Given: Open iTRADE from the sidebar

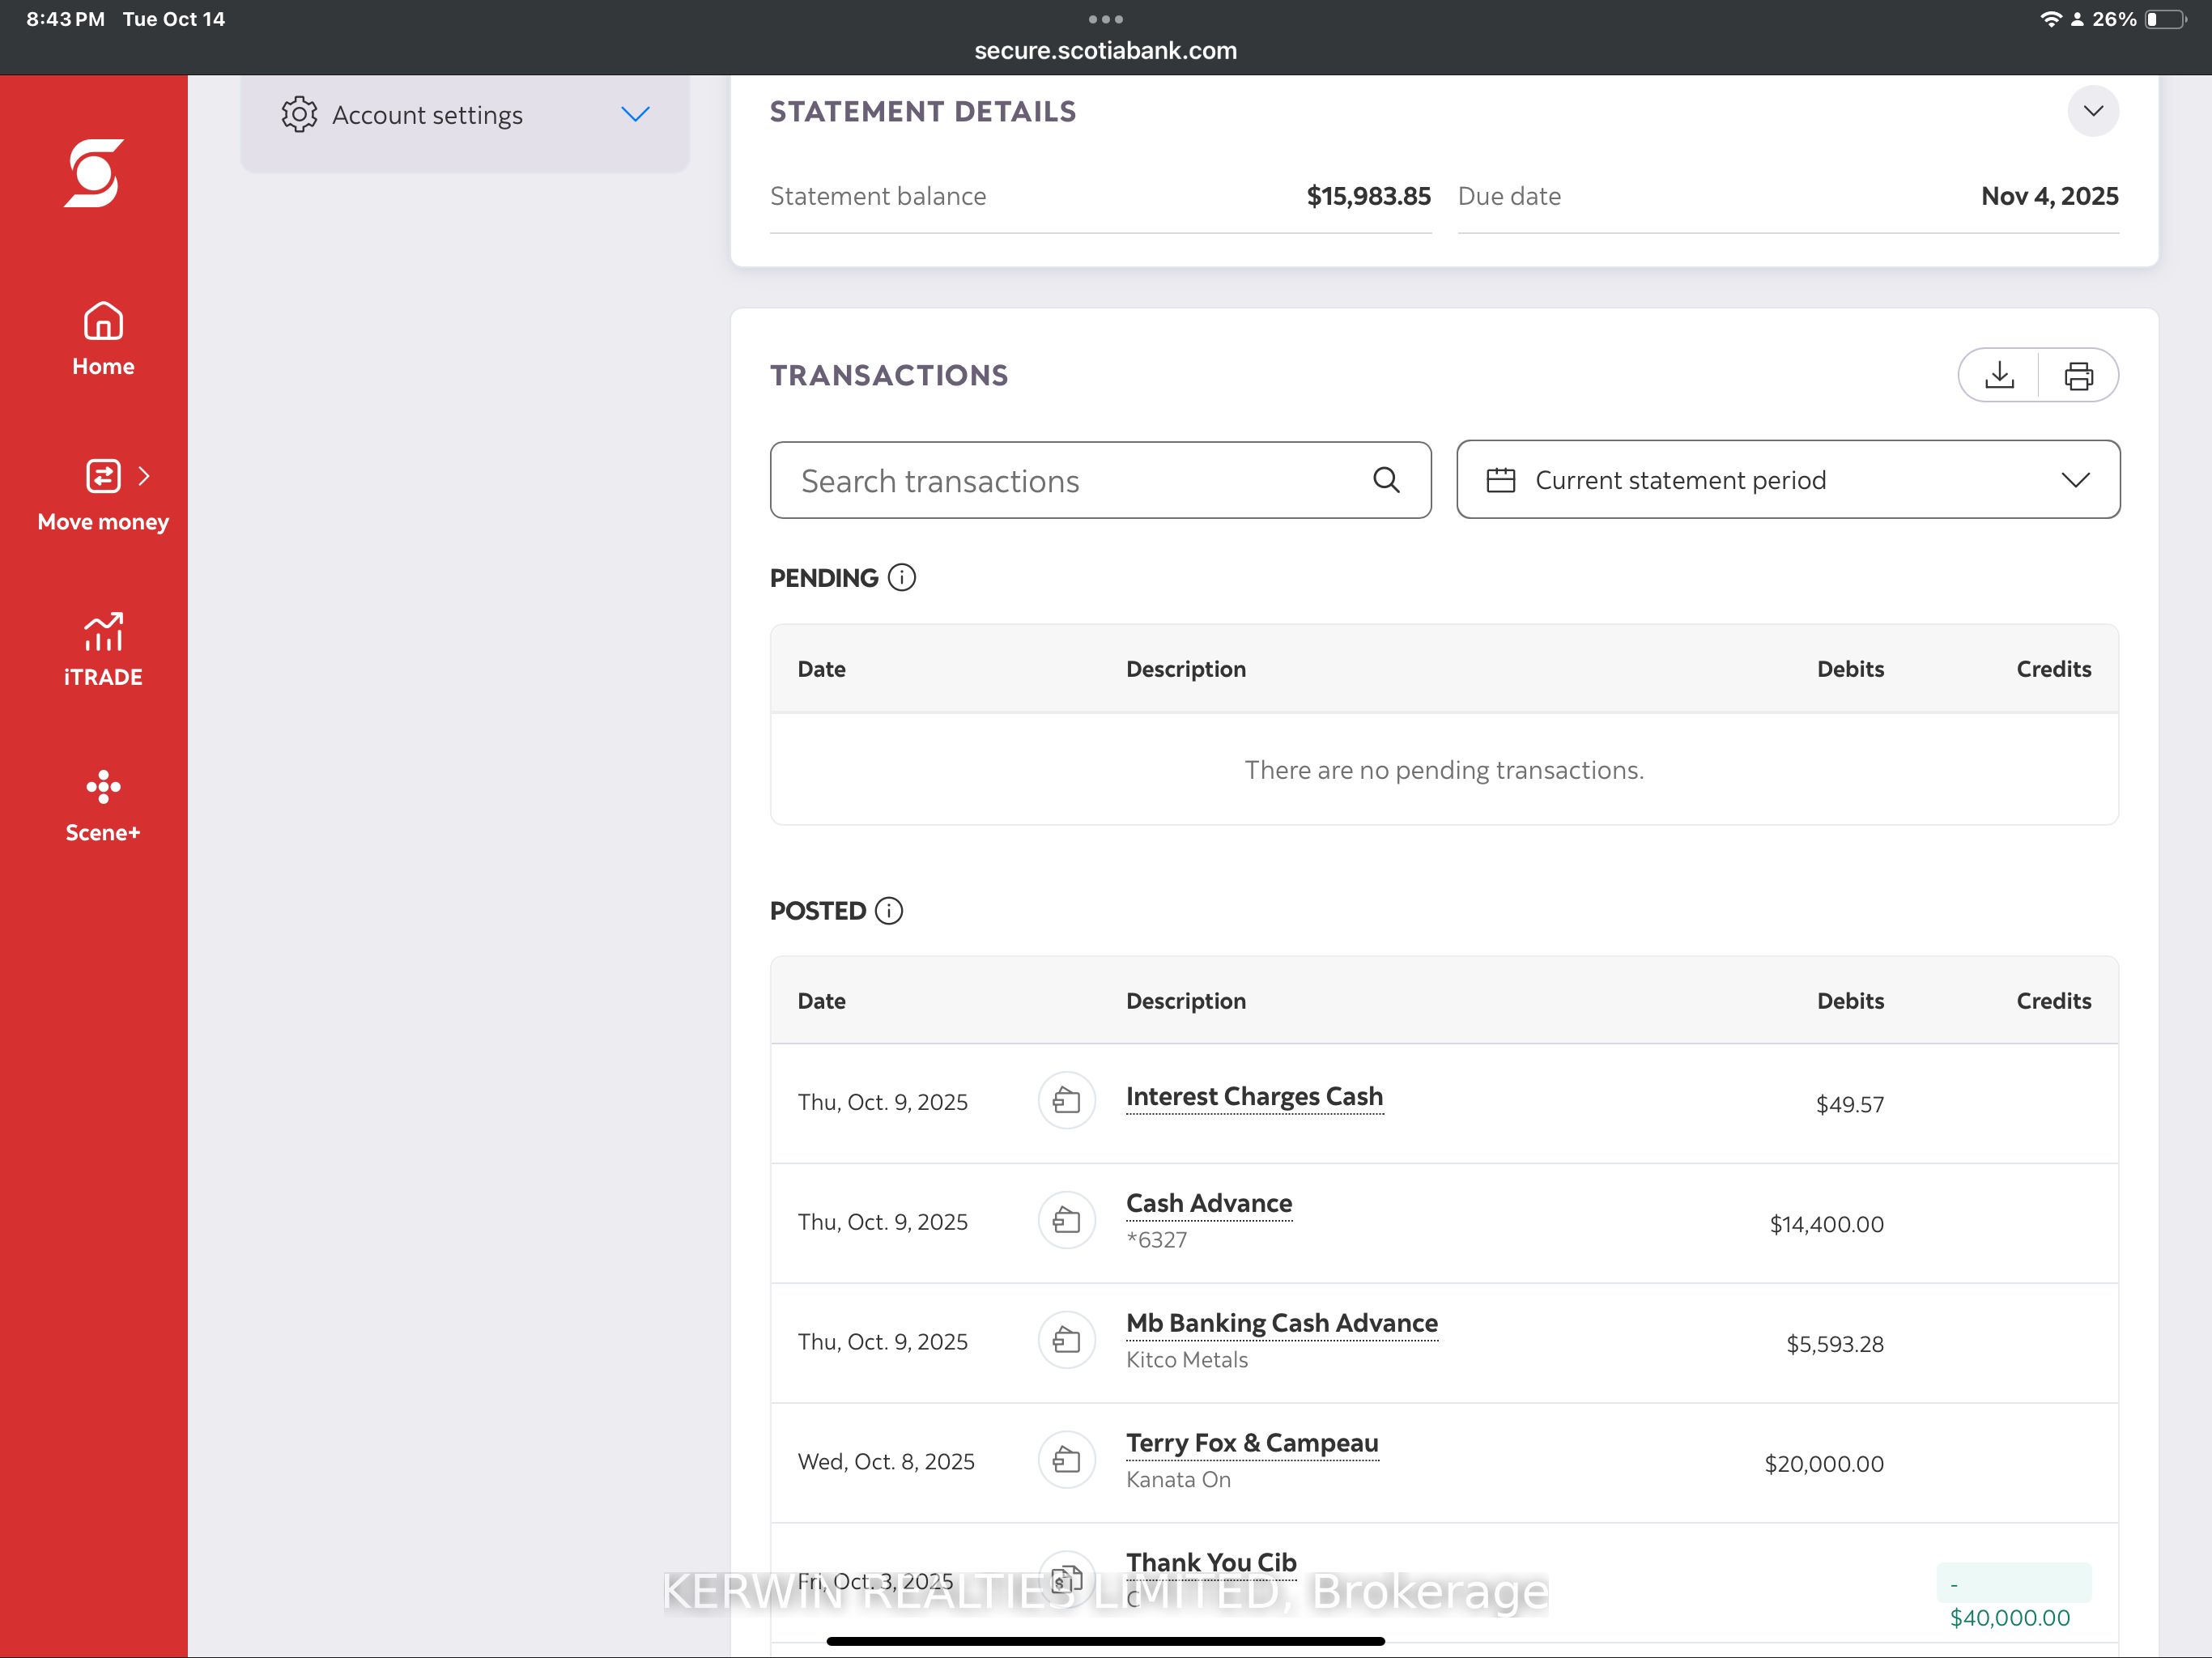Looking at the screenshot, I should coord(103,650).
